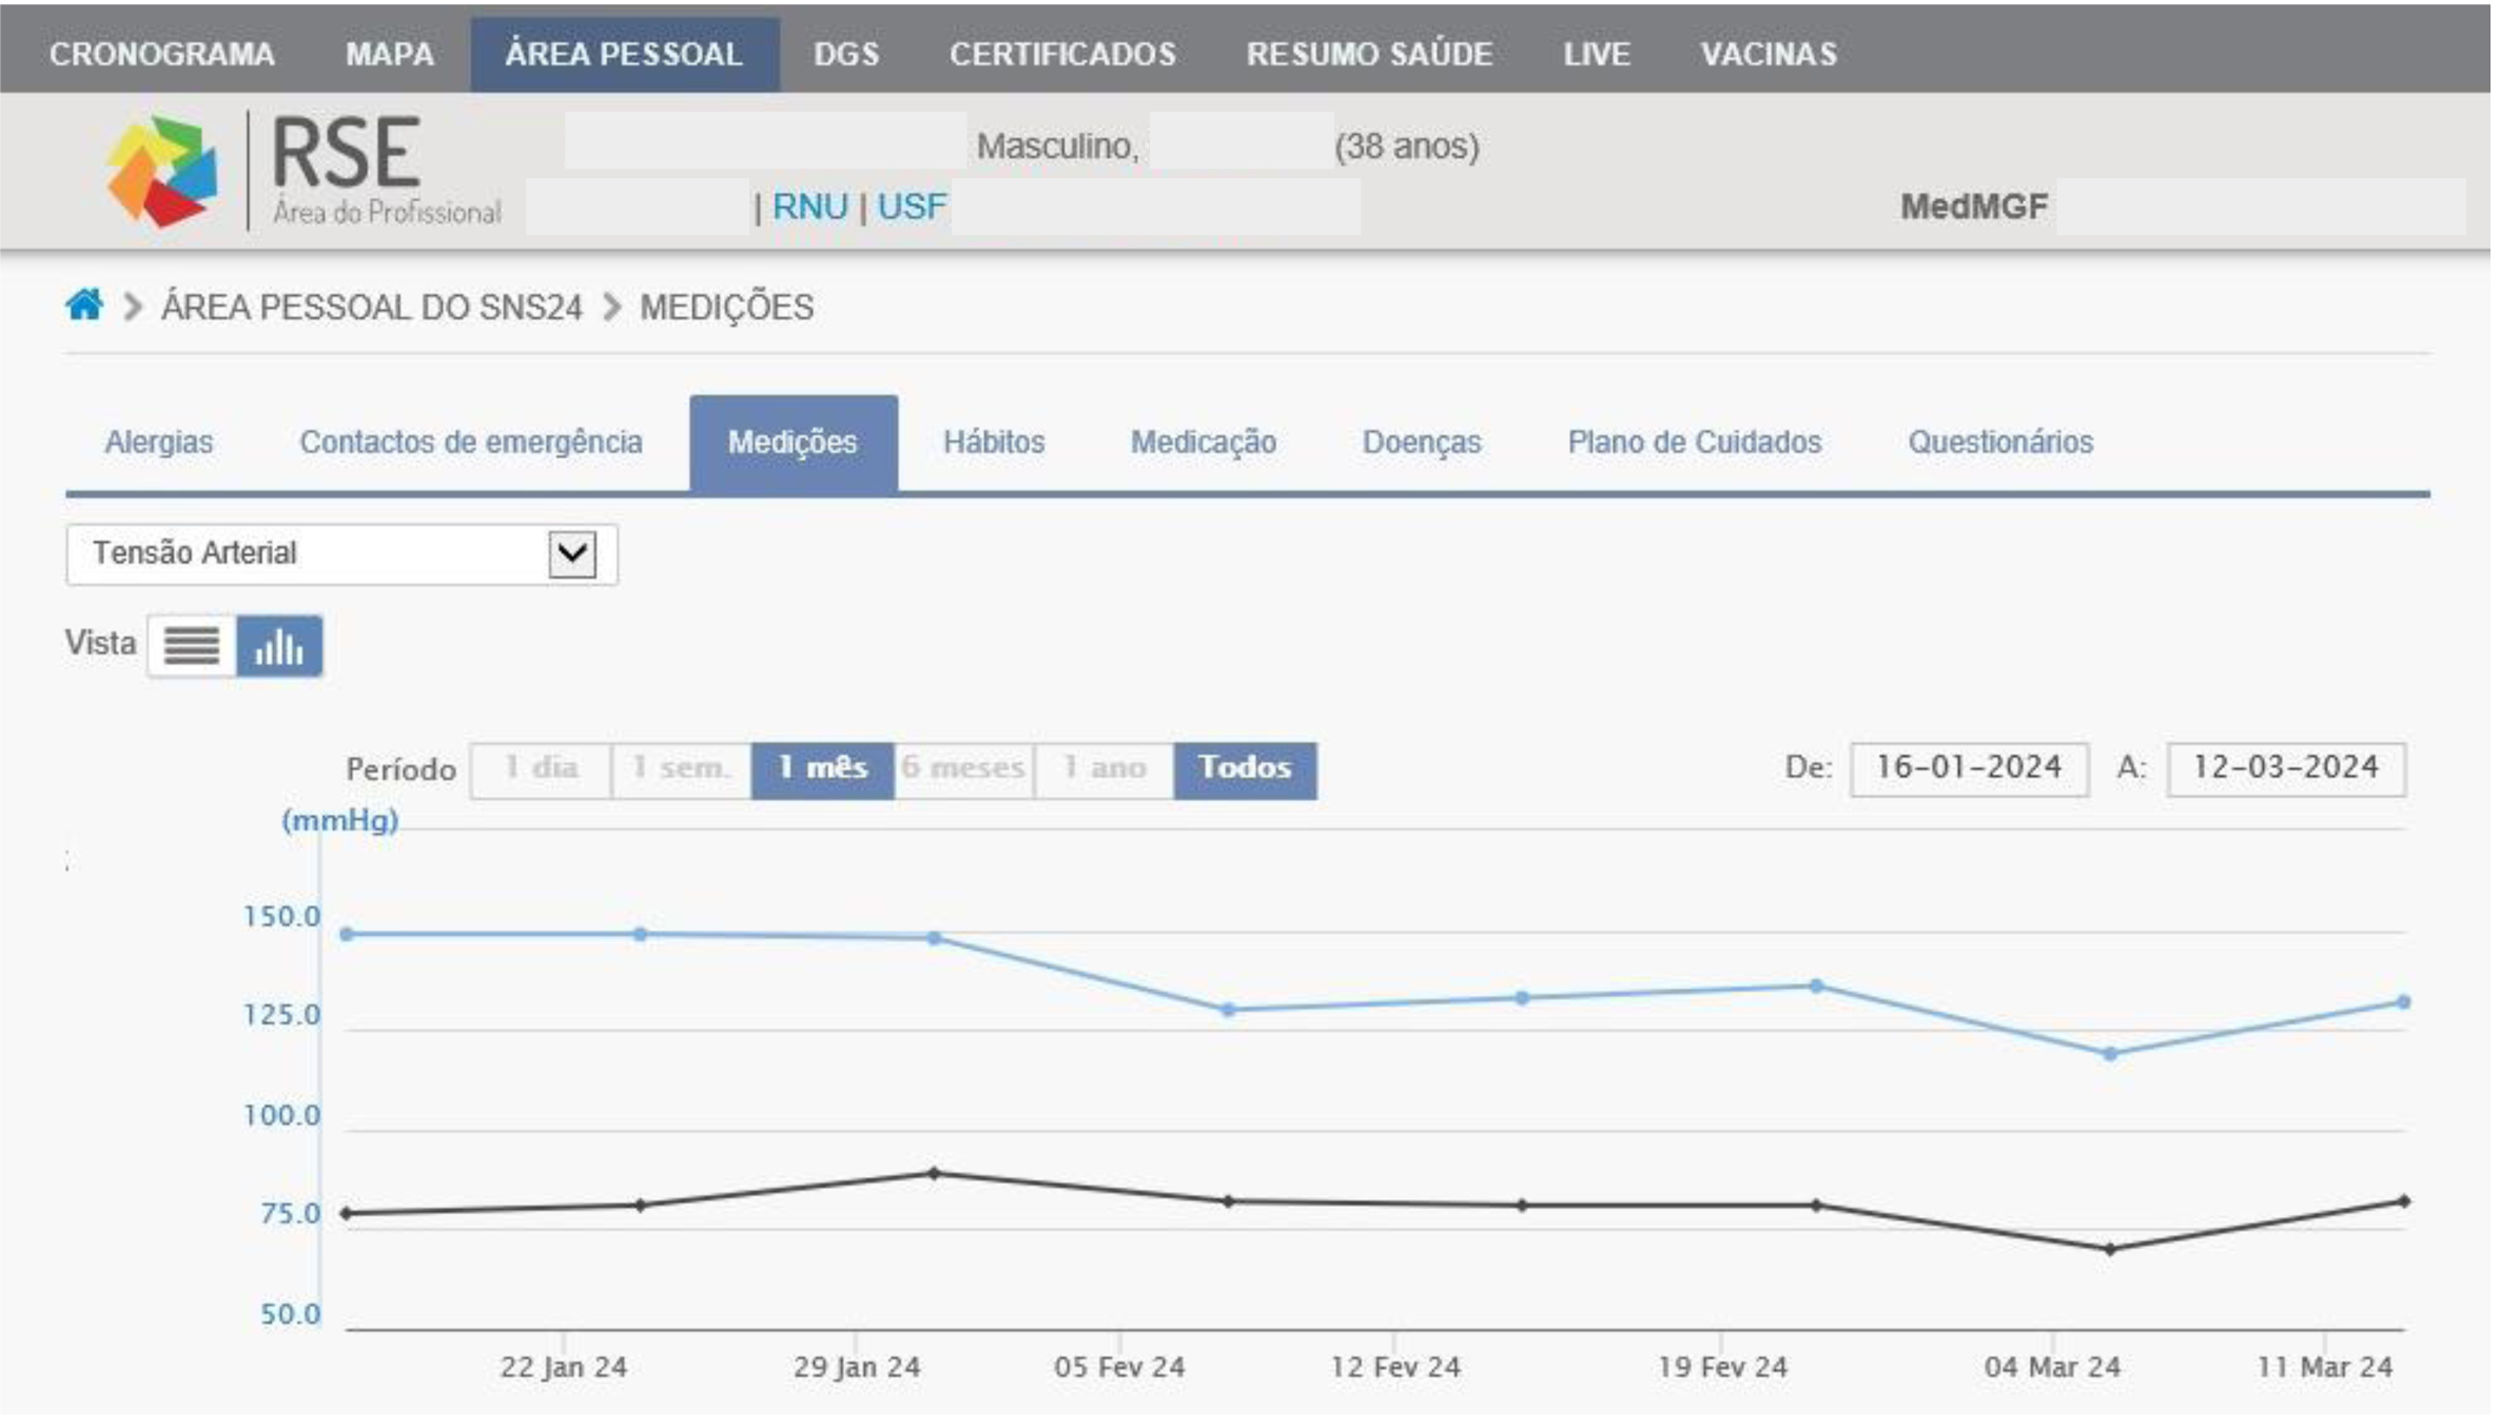The width and height of the screenshot is (2500, 1427).
Task: Click the RNU link
Action: point(810,207)
